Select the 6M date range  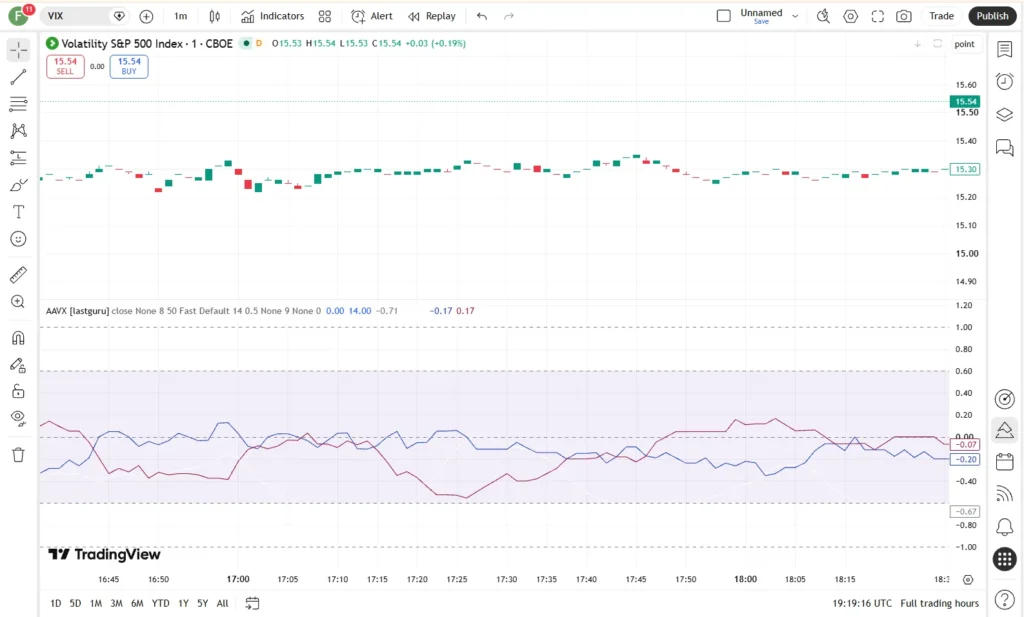tap(137, 603)
